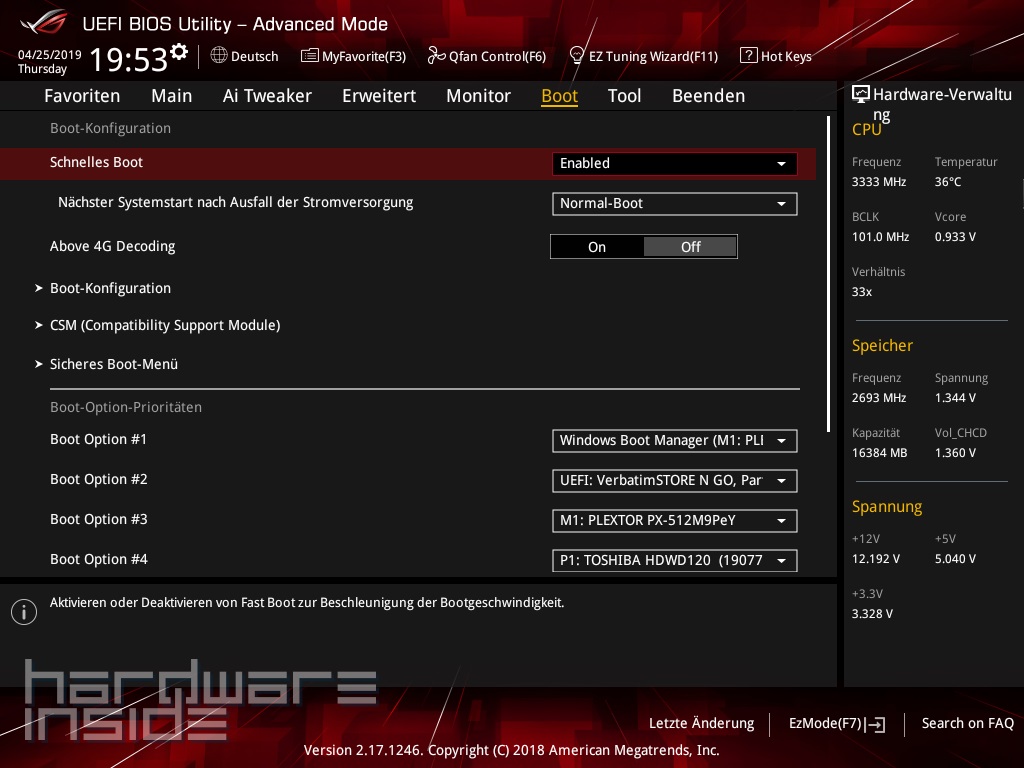1024x768 pixels.
Task: Open MyFavorite(F3) list icon
Action: (310, 56)
